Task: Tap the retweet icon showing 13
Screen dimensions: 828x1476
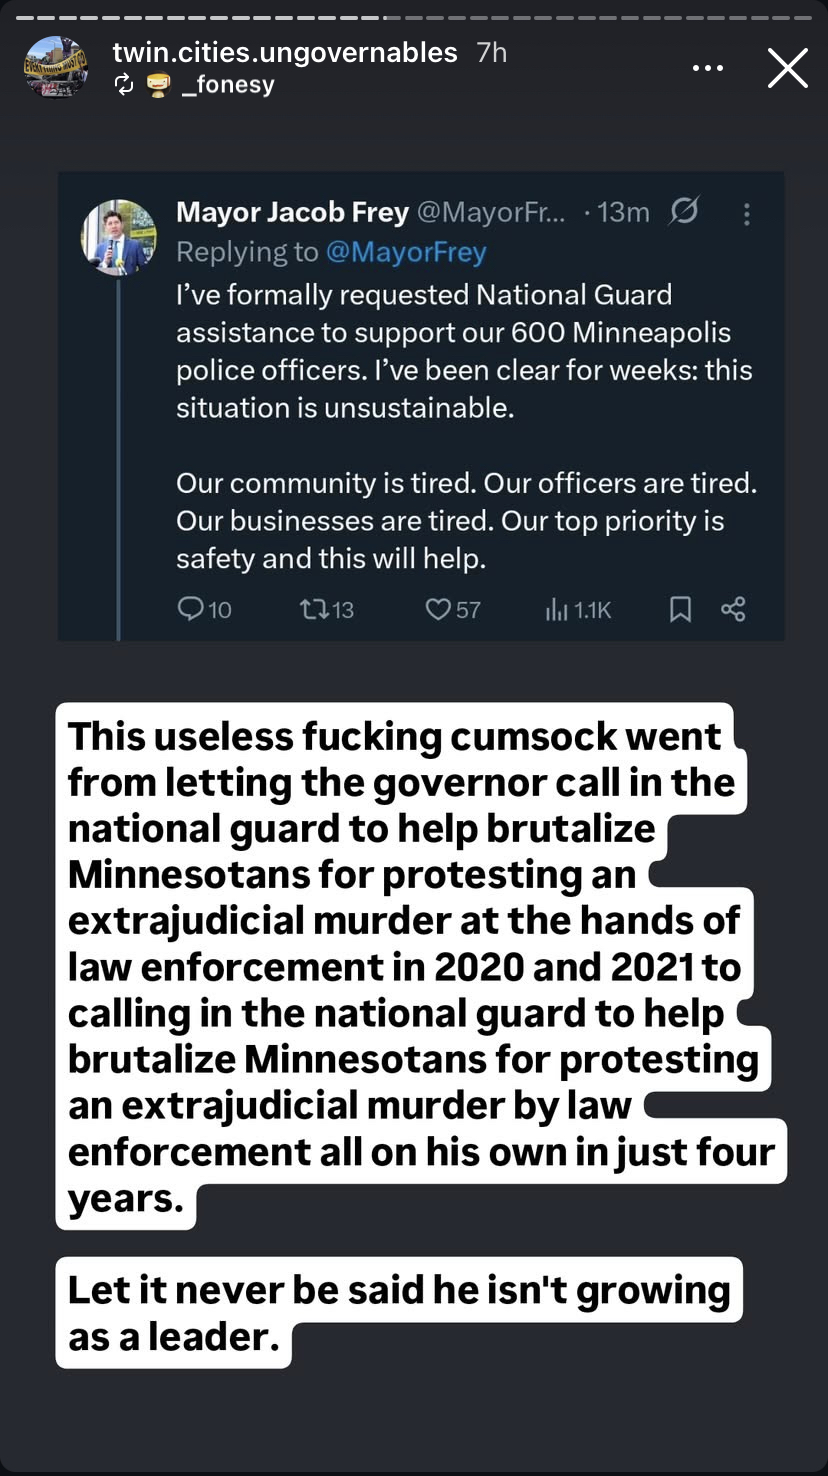Action: (x=327, y=609)
